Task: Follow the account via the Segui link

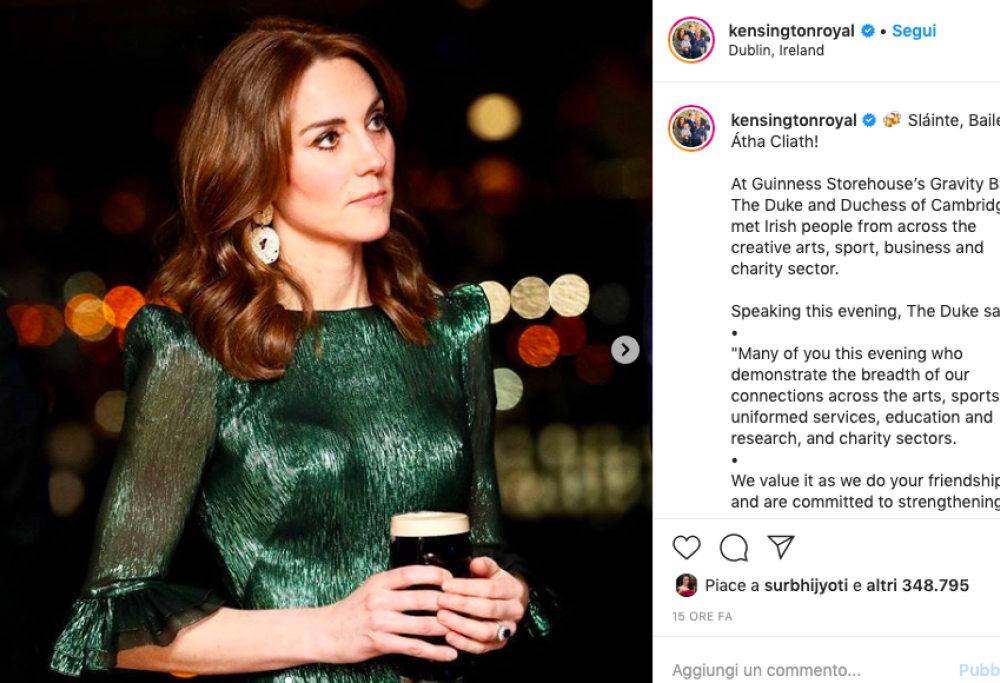Action: pyautogui.click(x=913, y=31)
